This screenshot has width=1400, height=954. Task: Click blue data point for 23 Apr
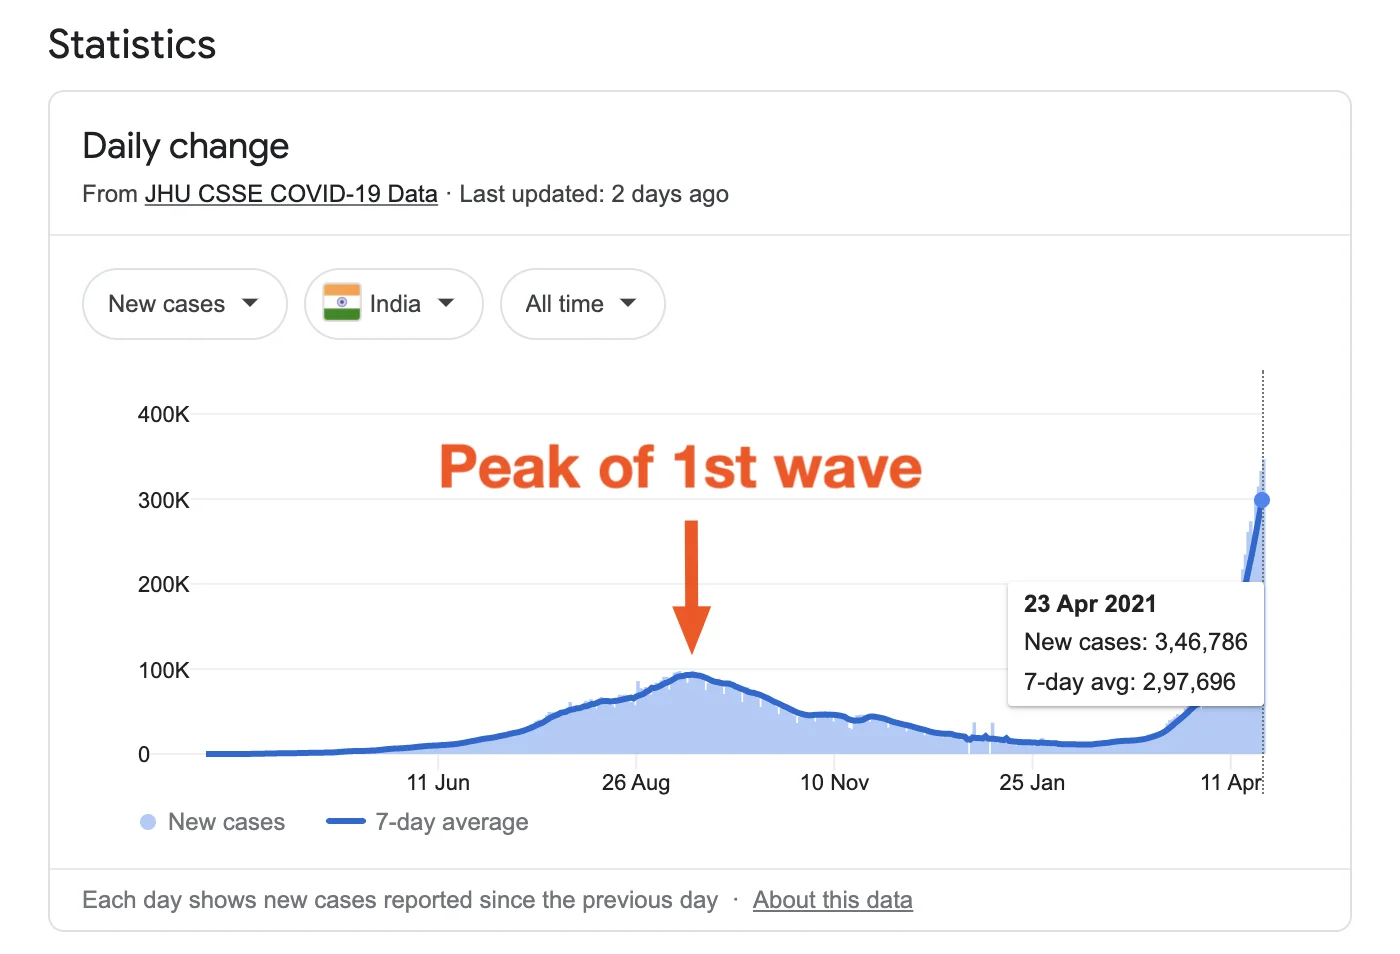[1262, 500]
